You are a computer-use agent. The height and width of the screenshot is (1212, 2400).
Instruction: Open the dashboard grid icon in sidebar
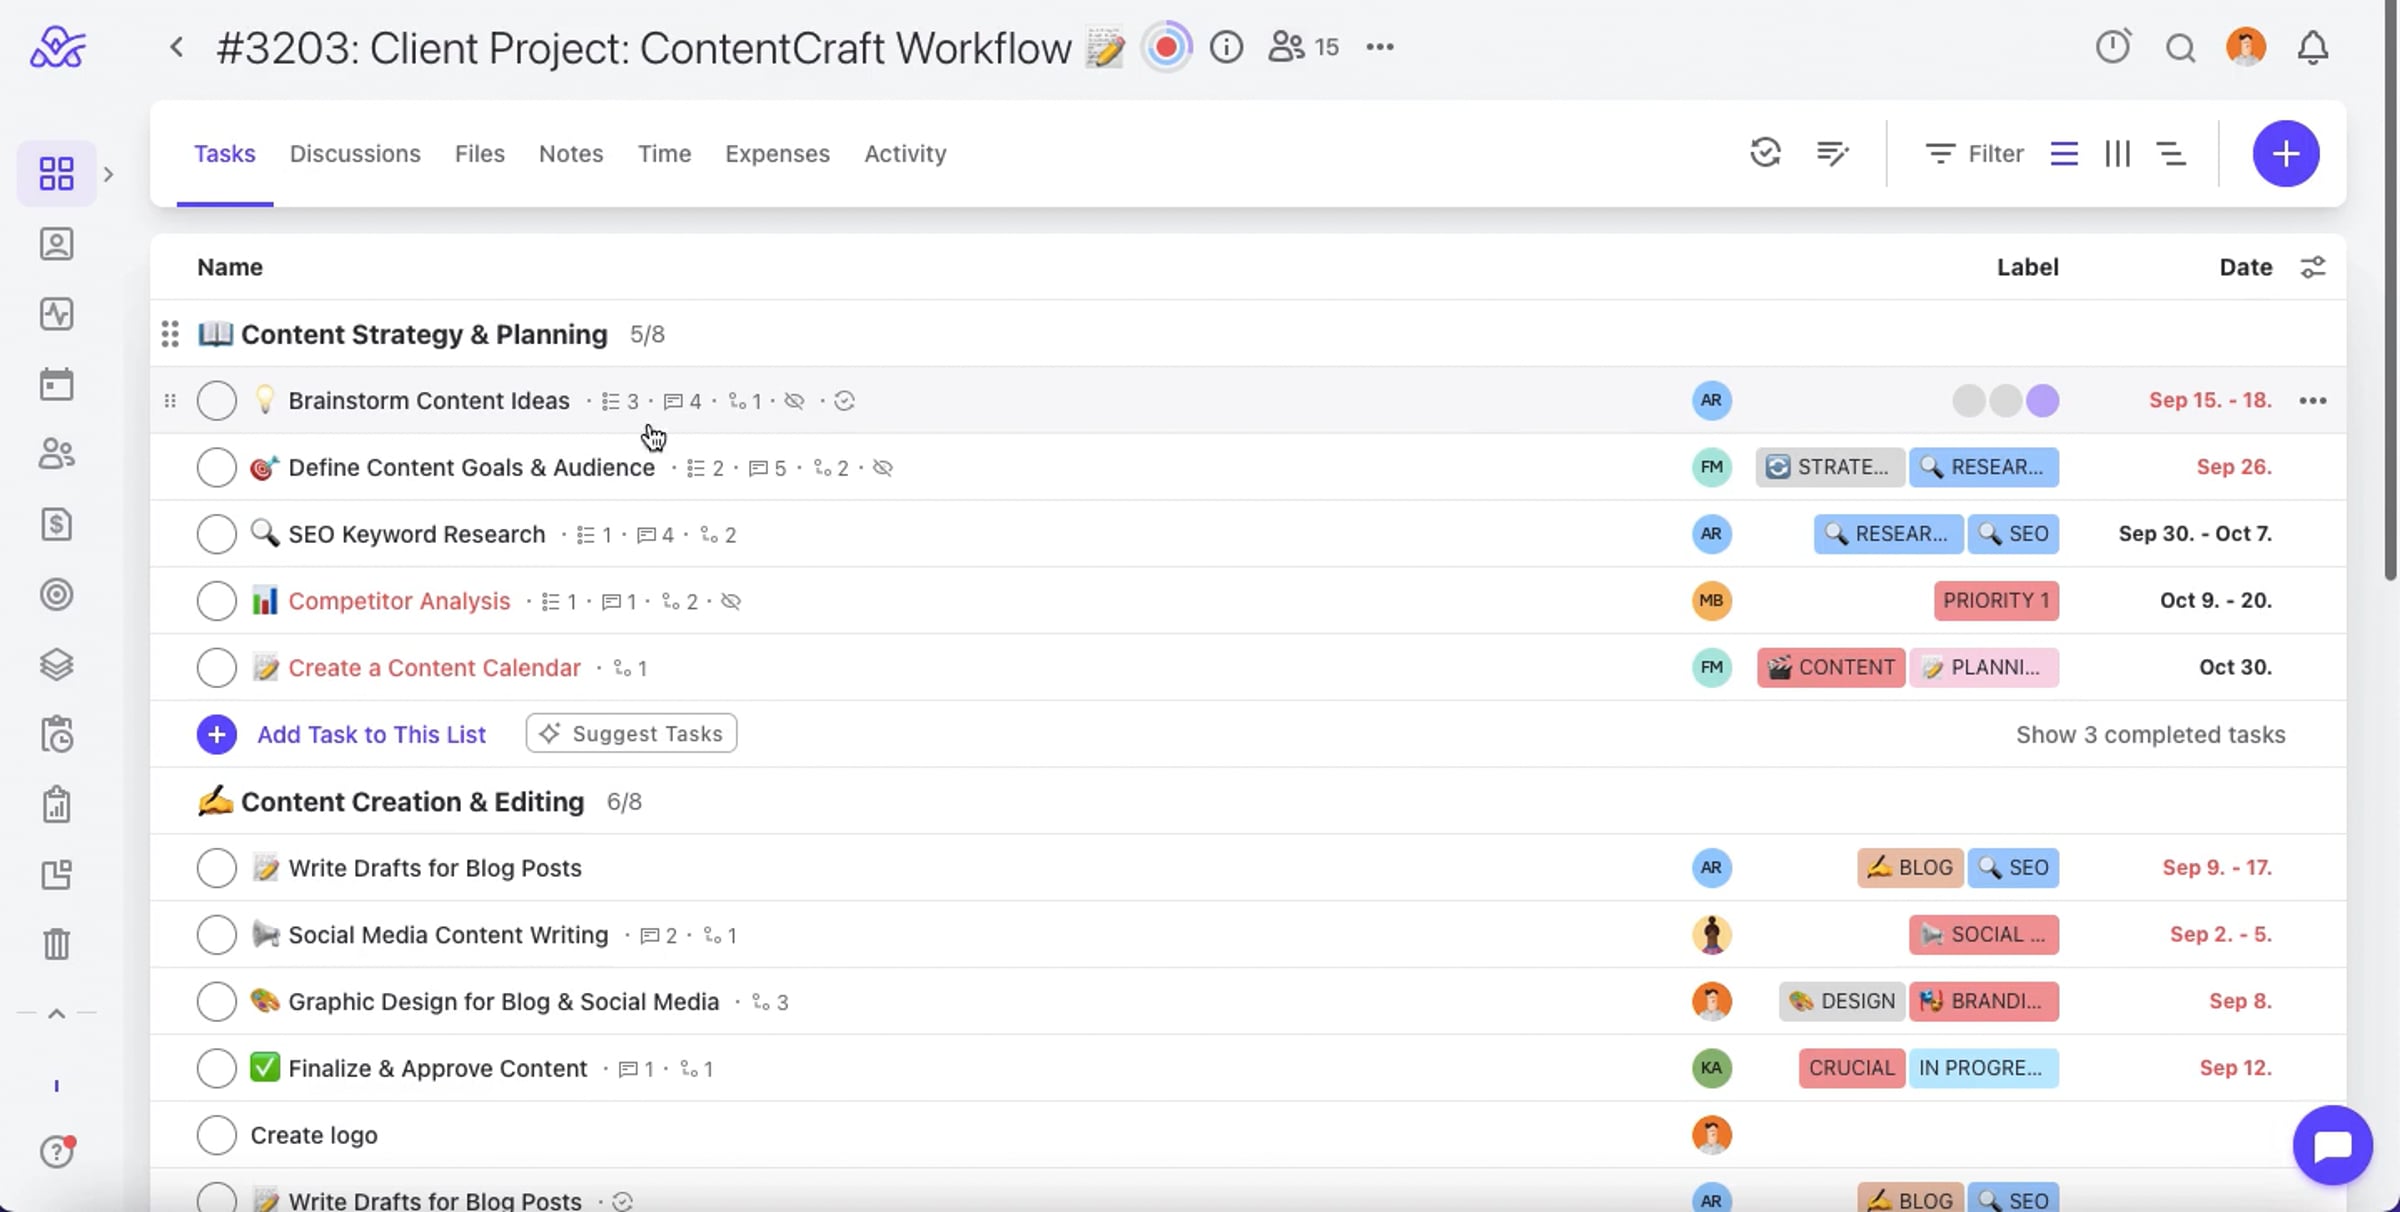coord(56,173)
